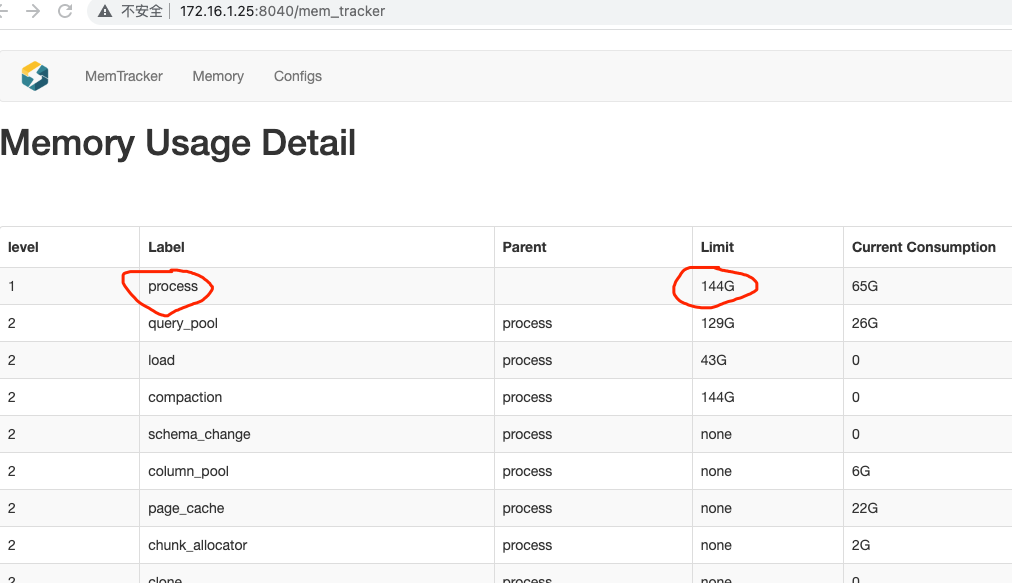Click the address bar URL text

click(x=282, y=11)
